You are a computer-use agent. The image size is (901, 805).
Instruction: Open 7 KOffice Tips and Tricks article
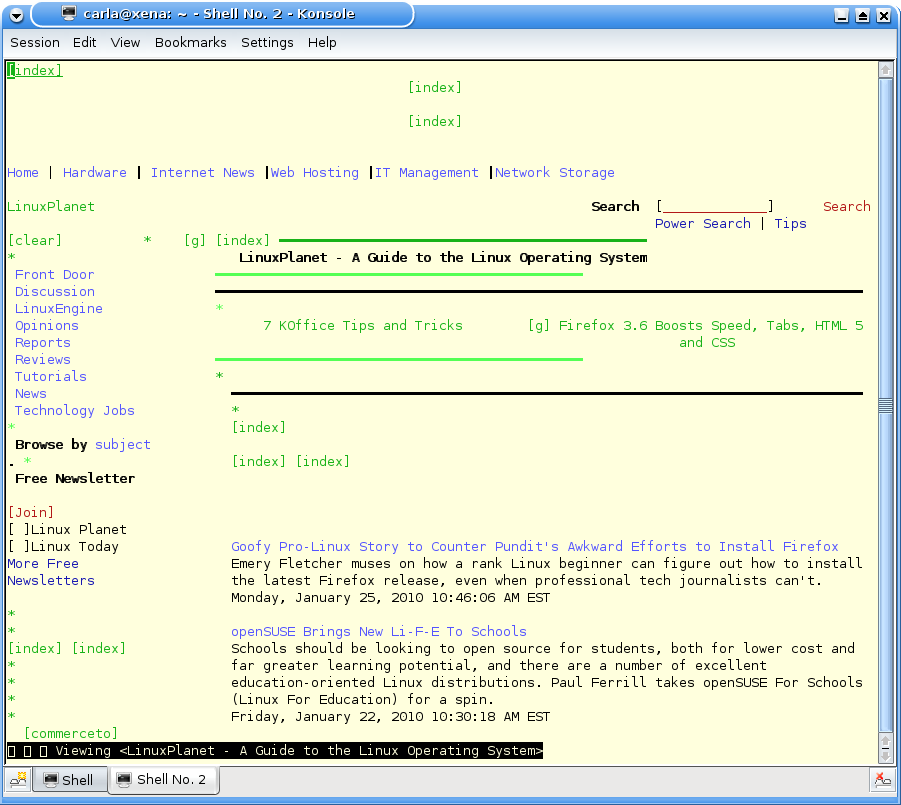[x=363, y=325]
